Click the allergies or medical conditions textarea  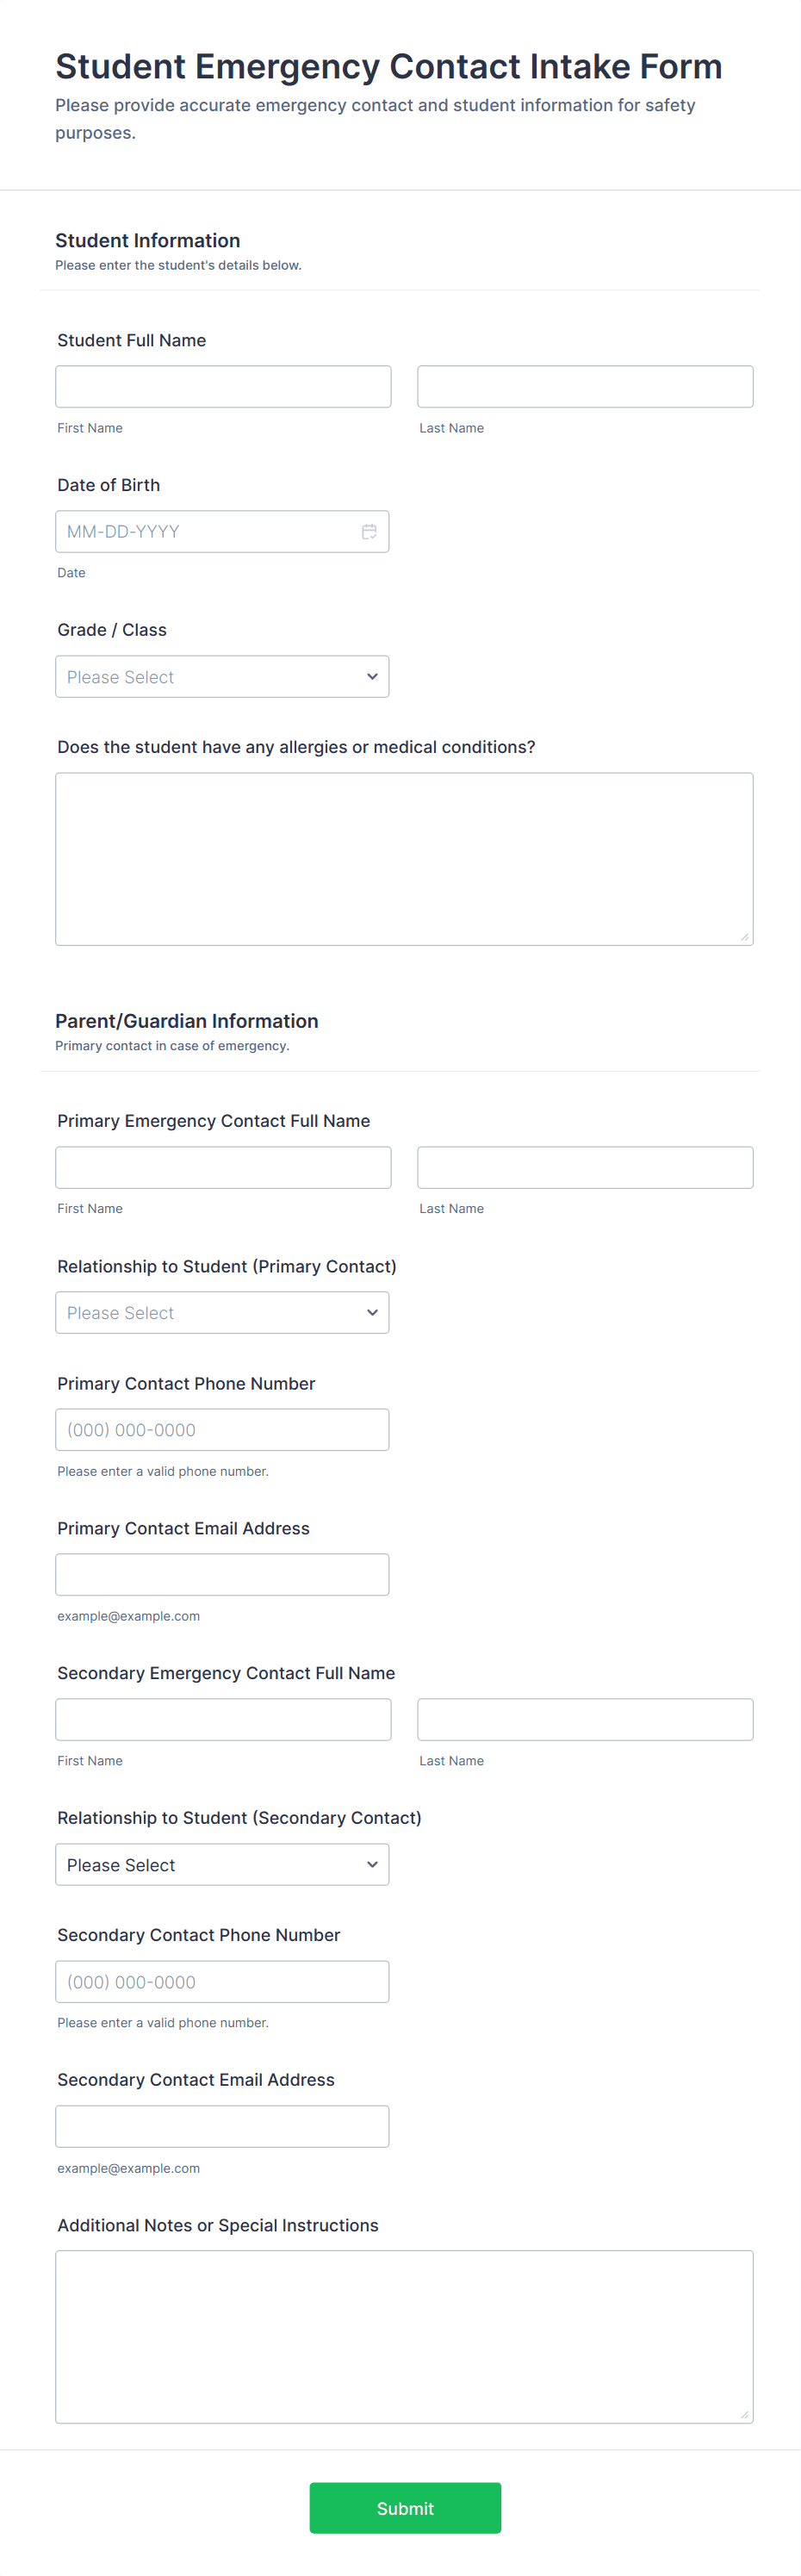click(404, 858)
